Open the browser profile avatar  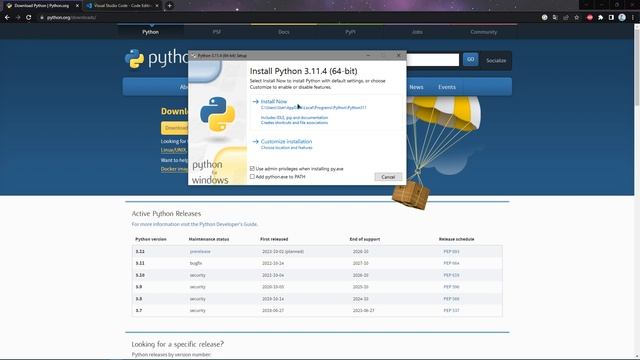point(622,18)
